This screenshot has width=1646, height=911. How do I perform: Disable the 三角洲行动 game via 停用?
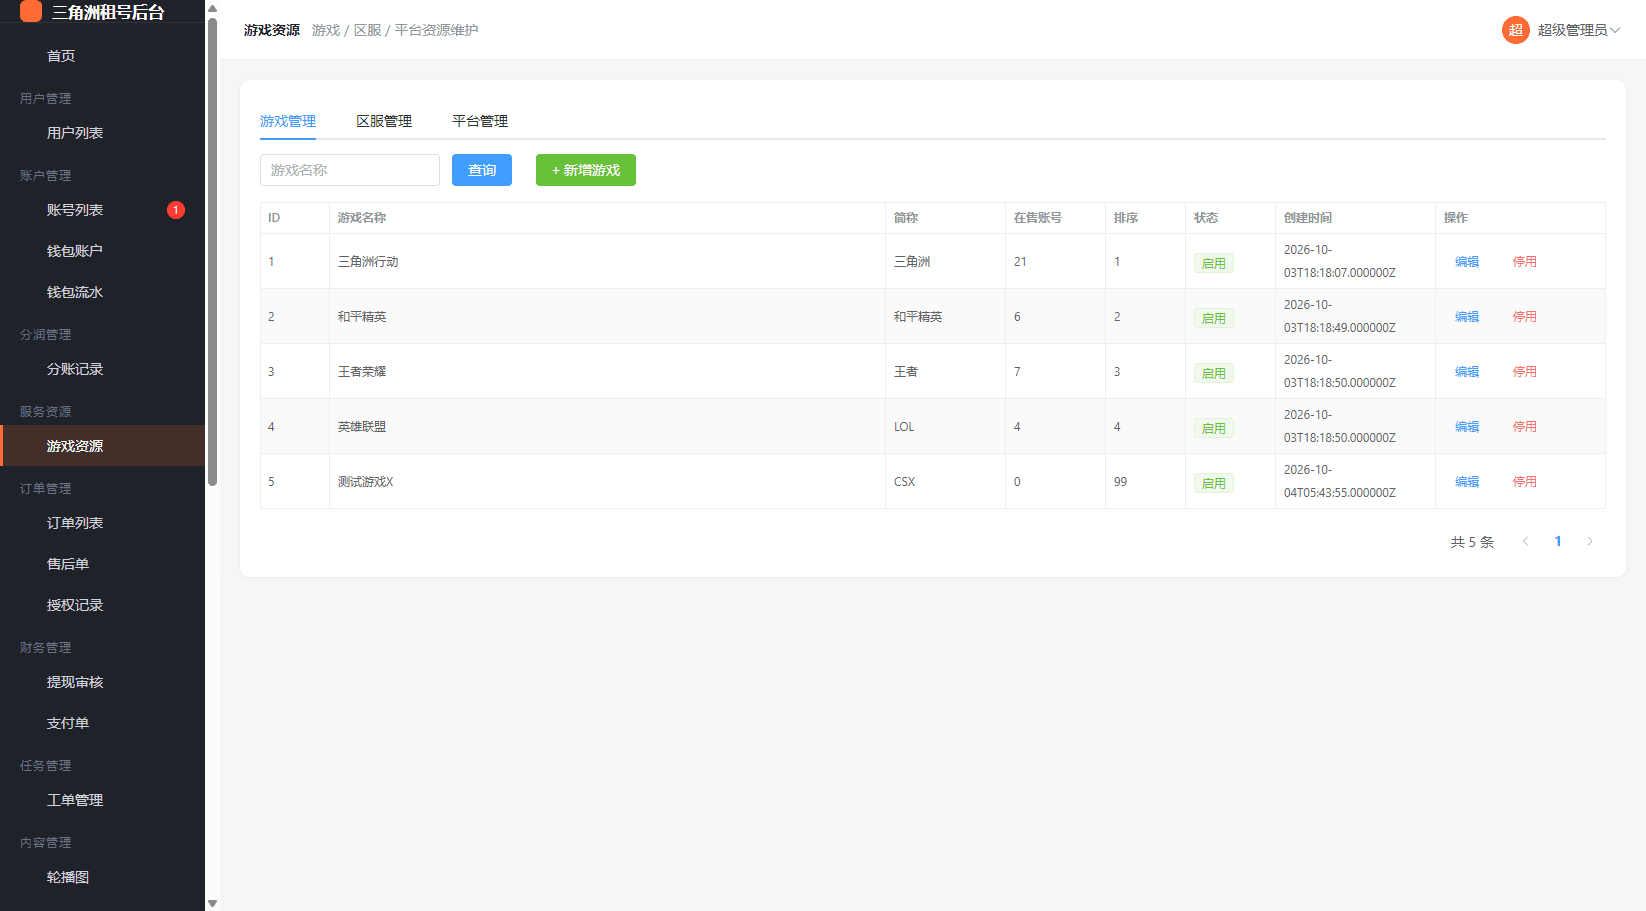pyautogui.click(x=1524, y=262)
